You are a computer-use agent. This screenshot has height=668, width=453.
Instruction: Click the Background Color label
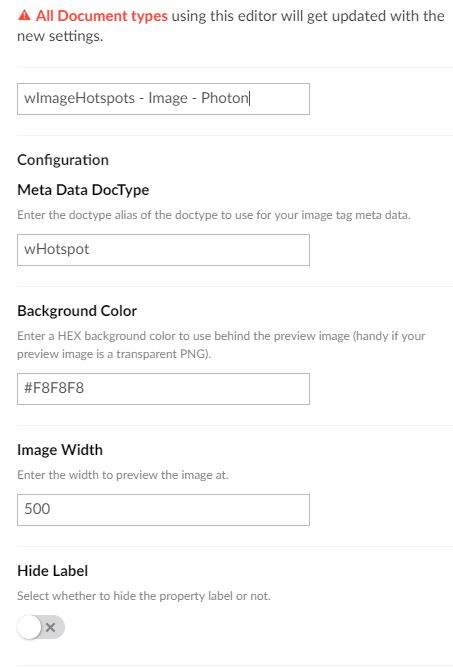pyautogui.click(x=77, y=311)
